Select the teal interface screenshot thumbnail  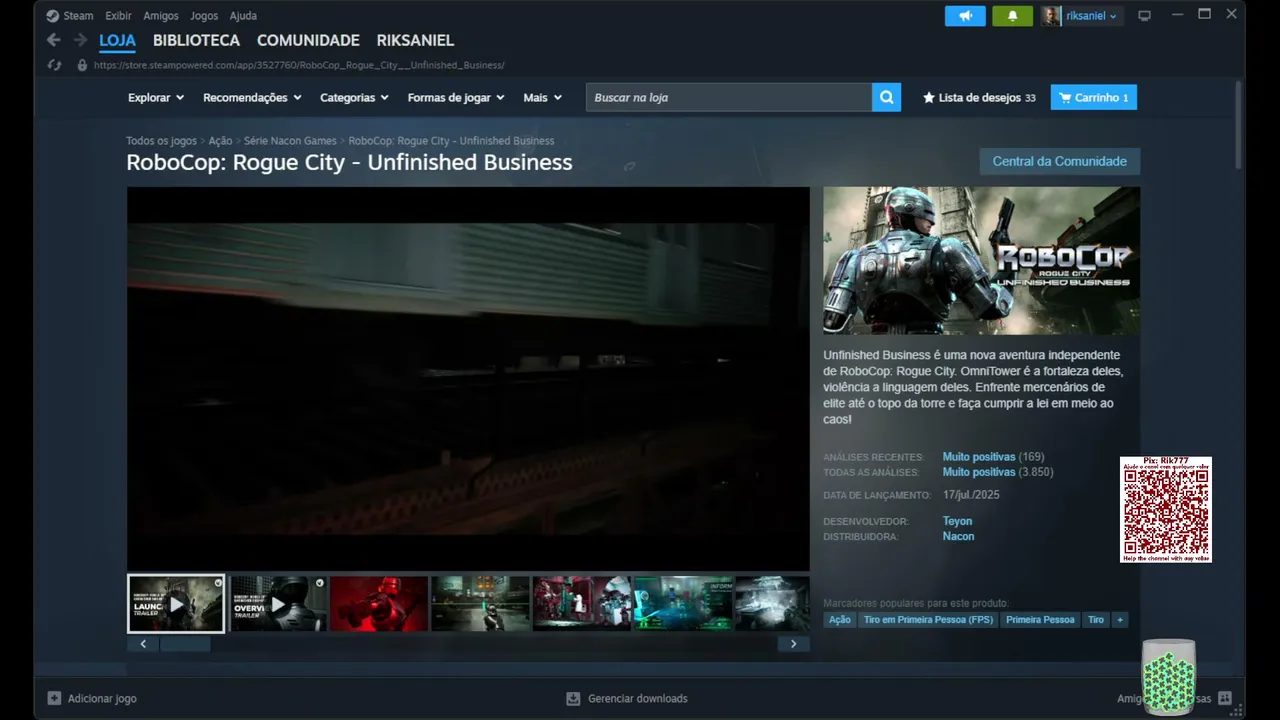click(x=682, y=604)
